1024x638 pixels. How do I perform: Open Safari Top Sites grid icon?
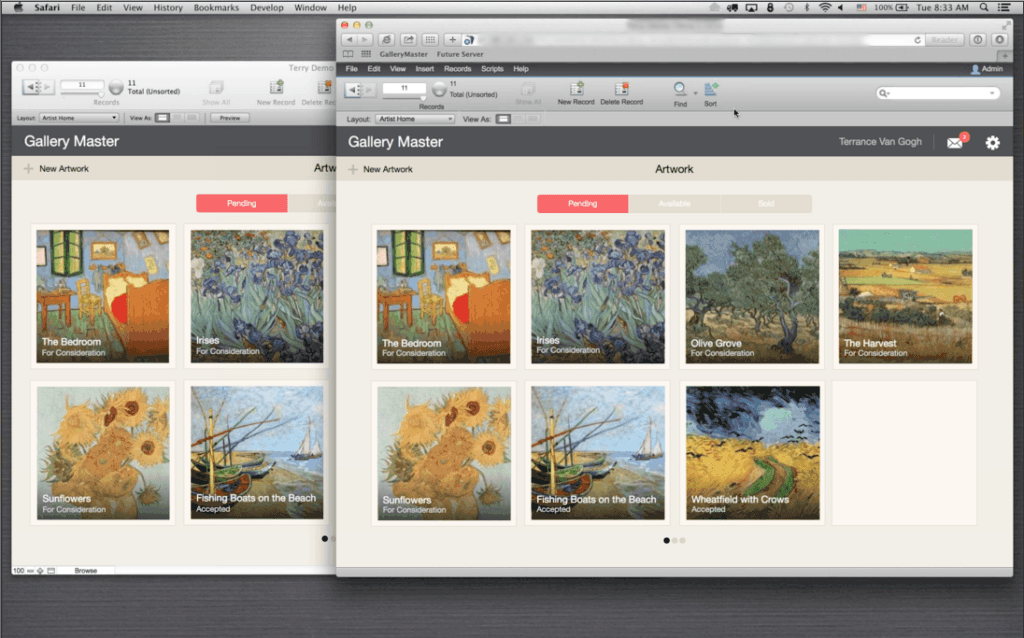pos(430,40)
